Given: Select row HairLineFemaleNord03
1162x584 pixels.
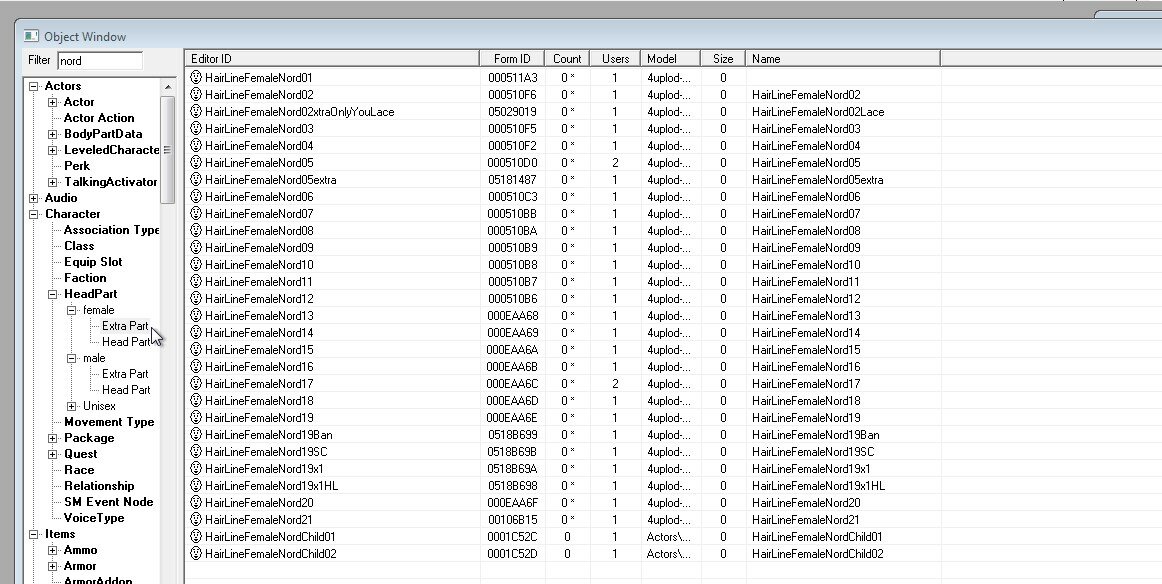Looking at the screenshot, I should [562, 129].
